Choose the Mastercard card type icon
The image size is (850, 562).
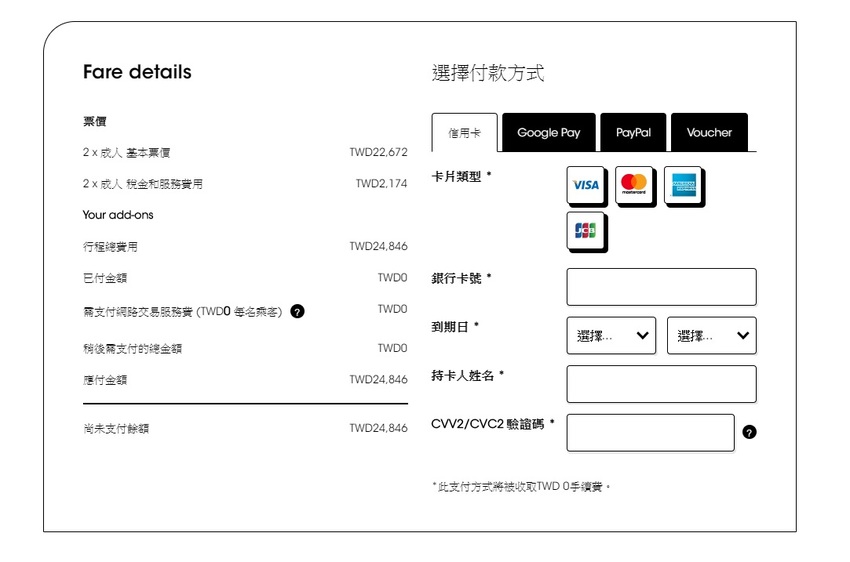[x=634, y=185]
